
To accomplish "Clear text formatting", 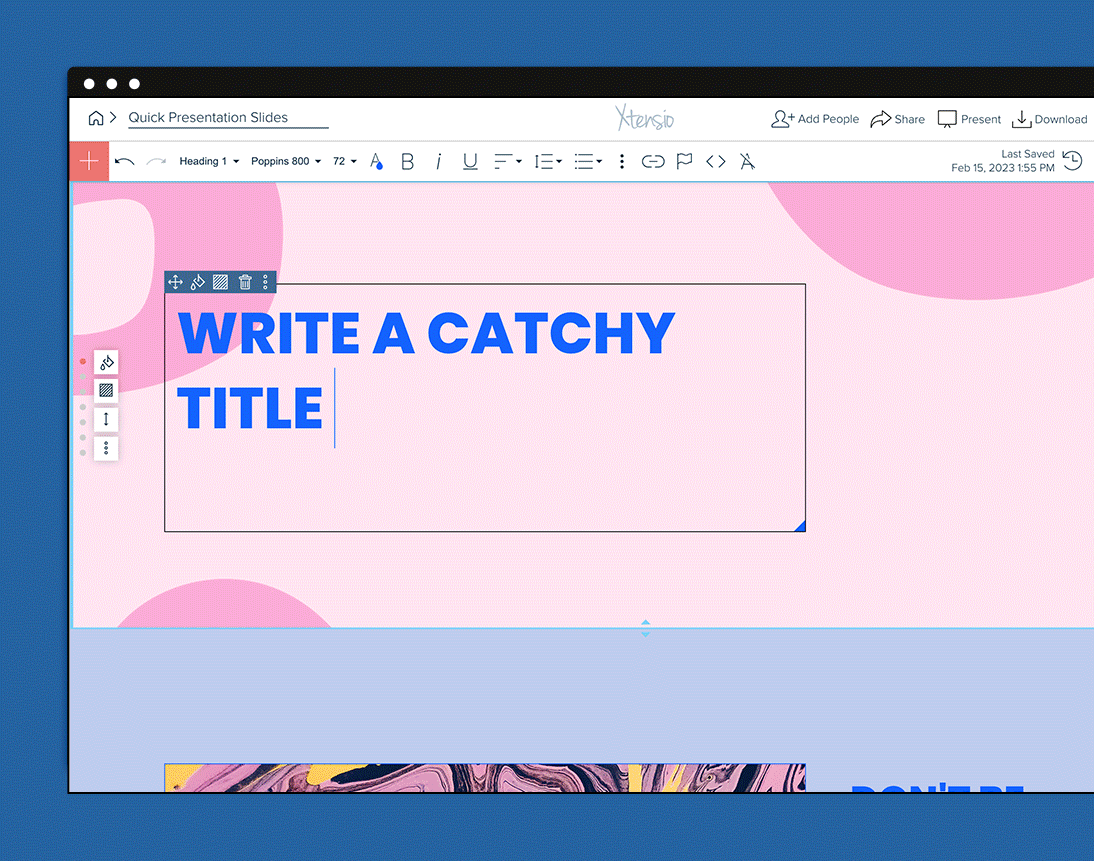I will click(747, 162).
